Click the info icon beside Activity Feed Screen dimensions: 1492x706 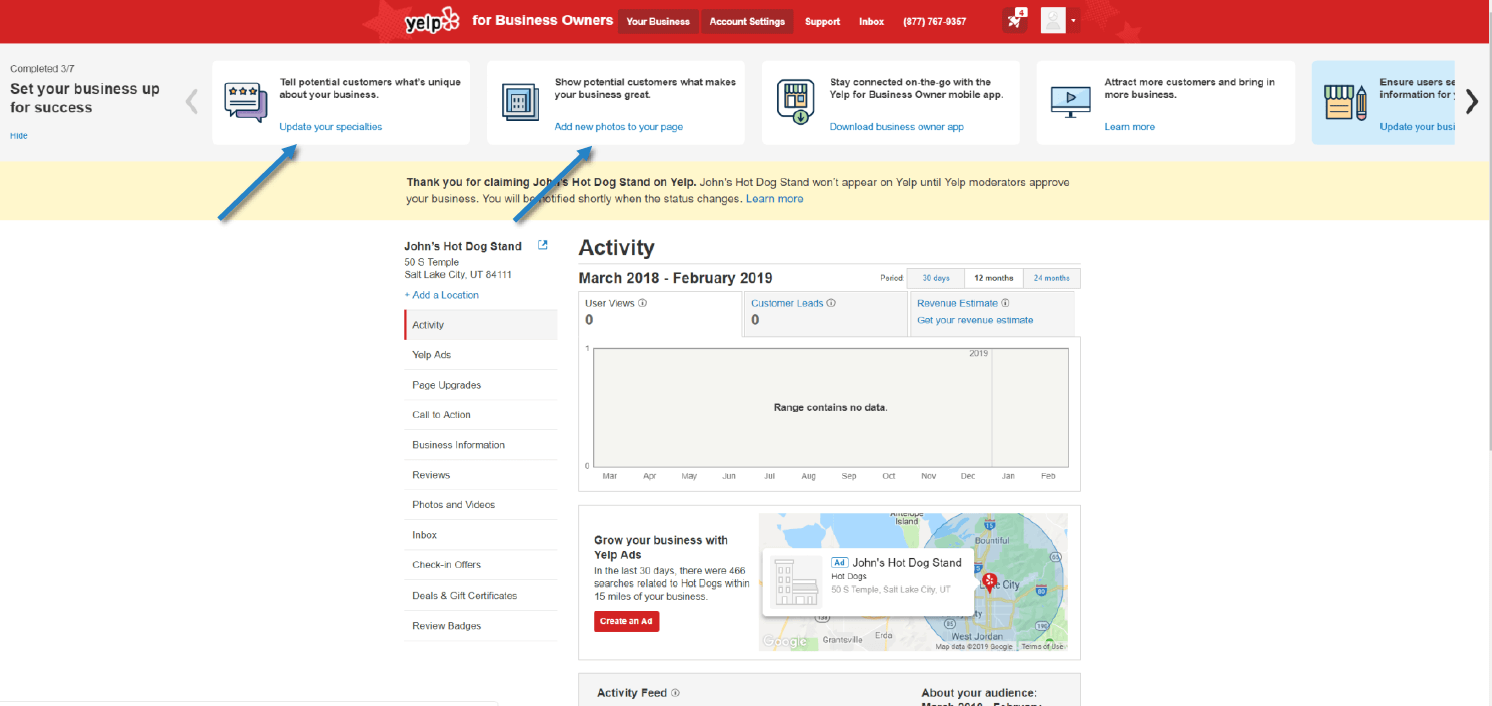tap(675, 693)
